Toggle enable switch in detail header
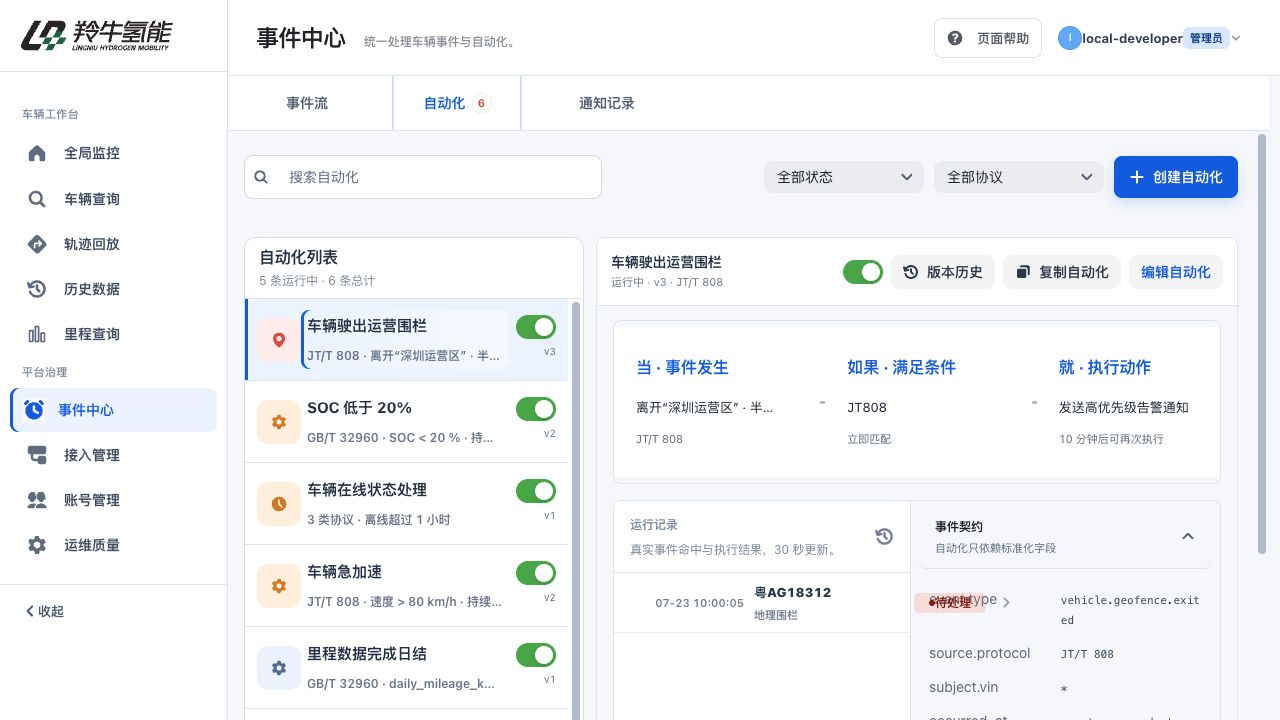The width and height of the screenshot is (1280, 720). [863, 272]
